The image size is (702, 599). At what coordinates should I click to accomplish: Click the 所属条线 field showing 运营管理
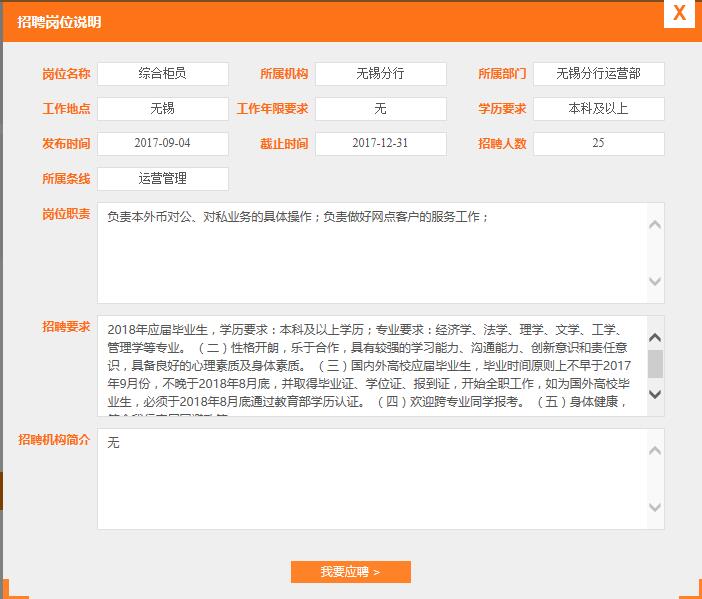point(162,179)
